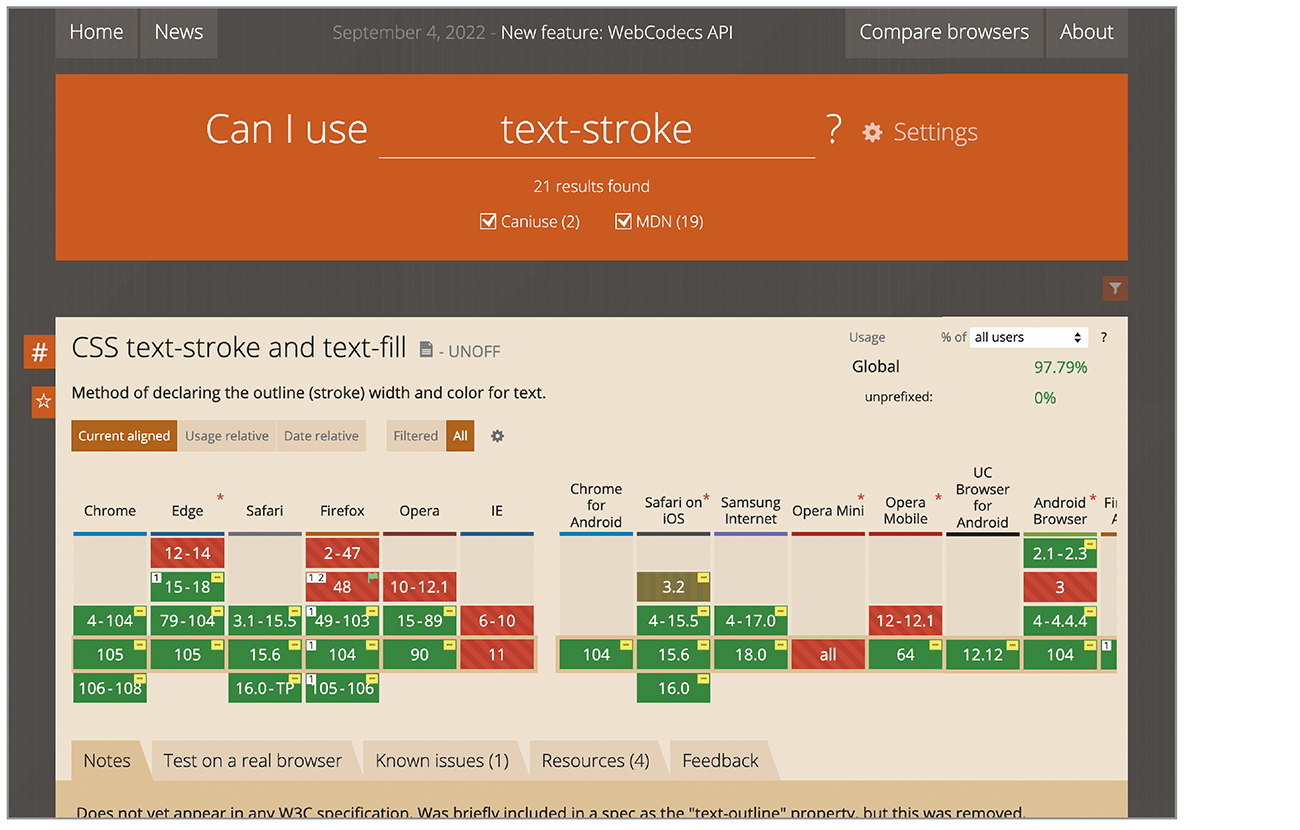This screenshot has width=1300, height=830.
Task: Click the Chrome column header
Action: pos(110,511)
